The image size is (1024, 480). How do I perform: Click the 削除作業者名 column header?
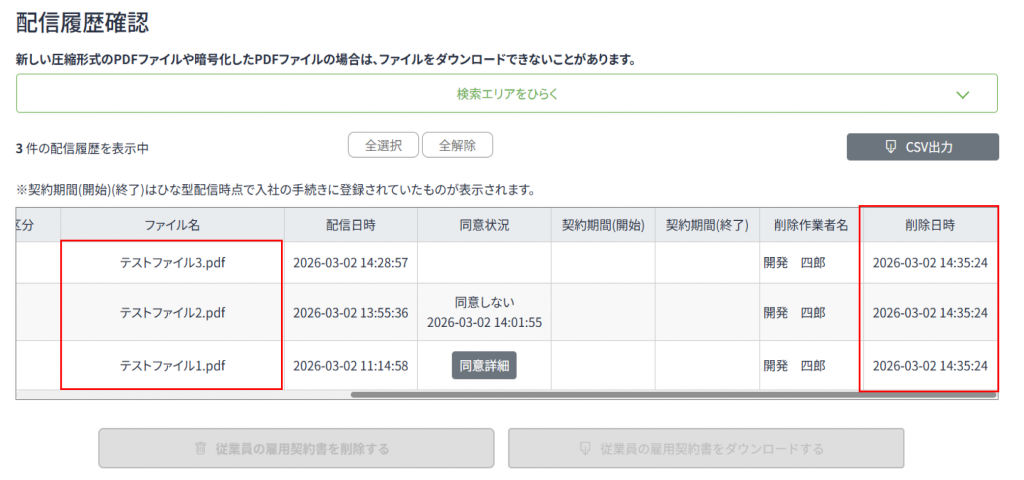pos(811,225)
